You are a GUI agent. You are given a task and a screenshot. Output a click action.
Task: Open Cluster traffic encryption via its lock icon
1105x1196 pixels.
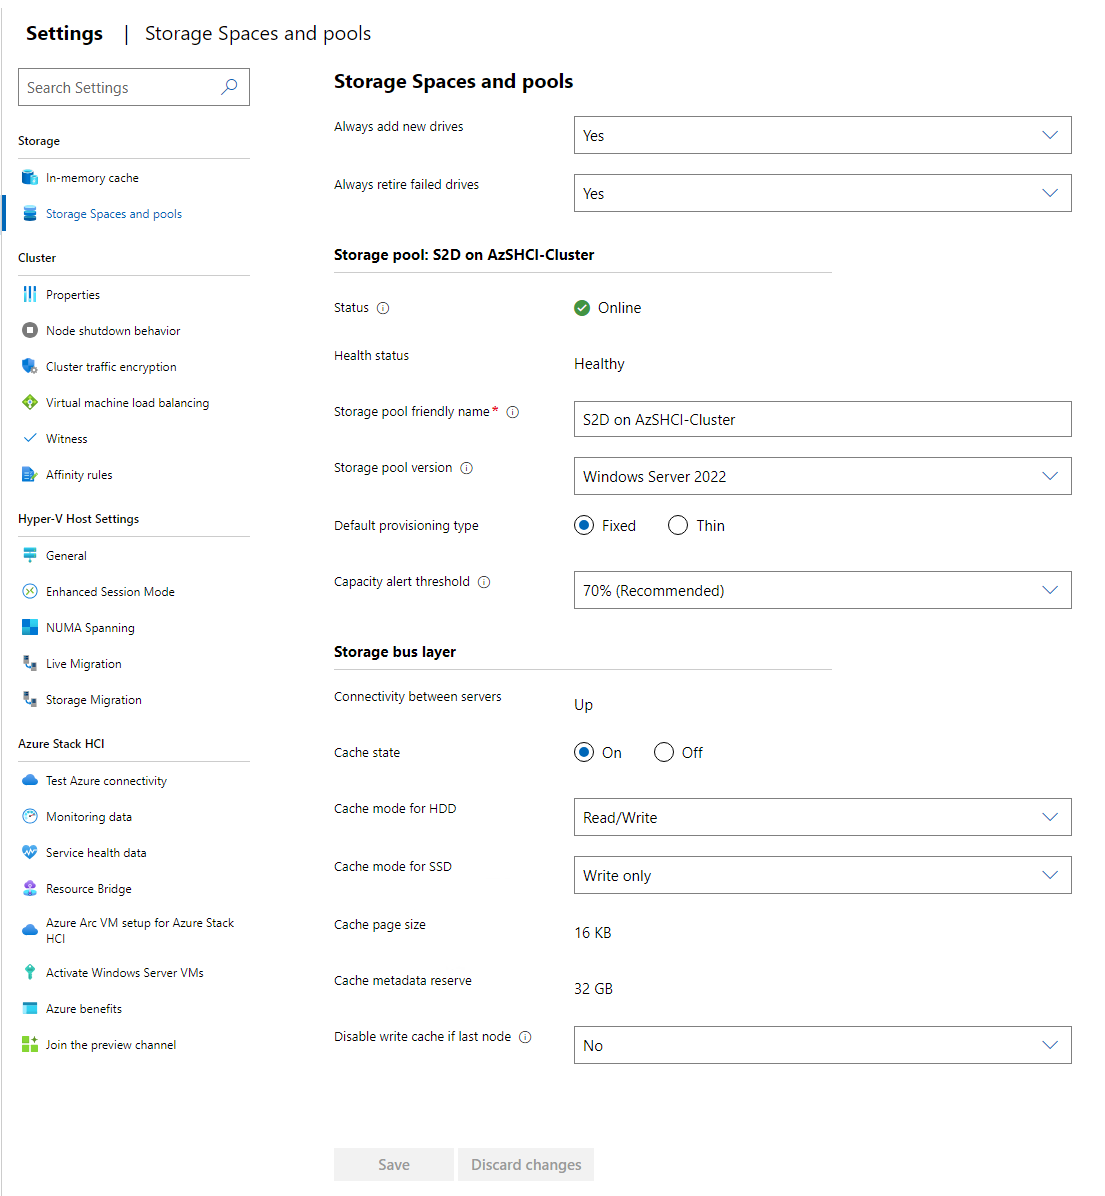(29, 366)
